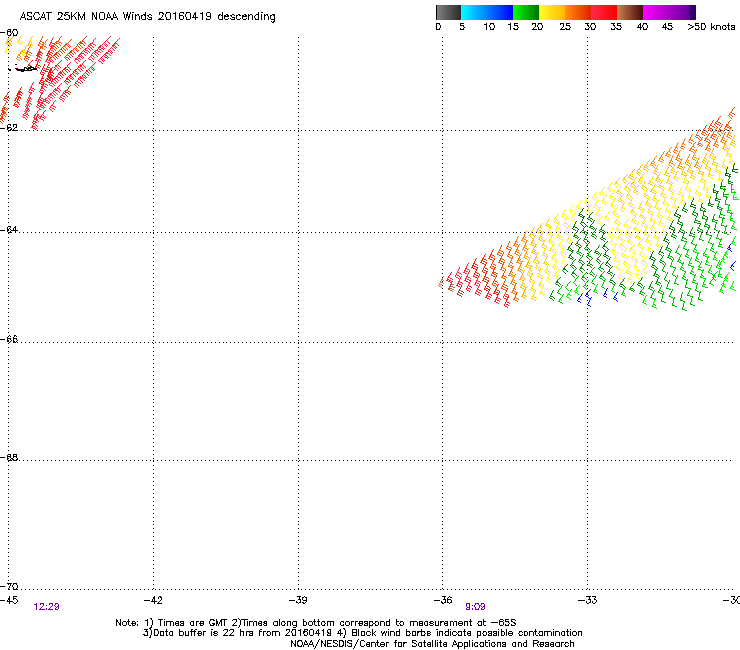Click the -64 latitude axis label

[9, 230]
